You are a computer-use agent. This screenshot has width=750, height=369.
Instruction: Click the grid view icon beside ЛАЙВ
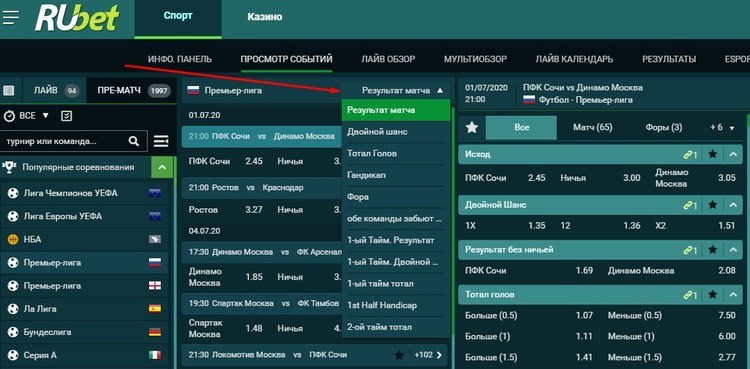[x=9, y=90]
